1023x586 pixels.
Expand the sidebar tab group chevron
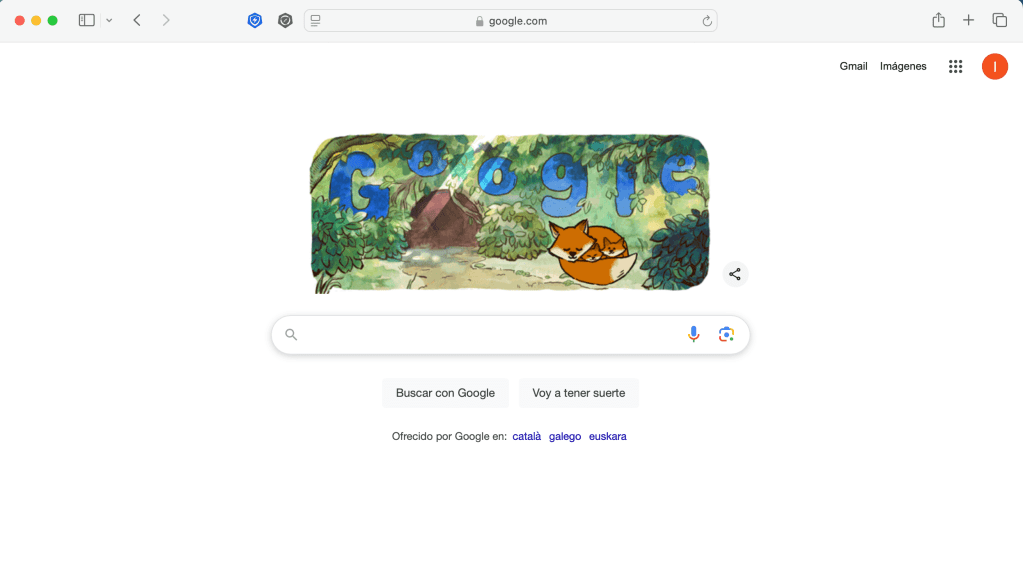[x=109, y=20]
